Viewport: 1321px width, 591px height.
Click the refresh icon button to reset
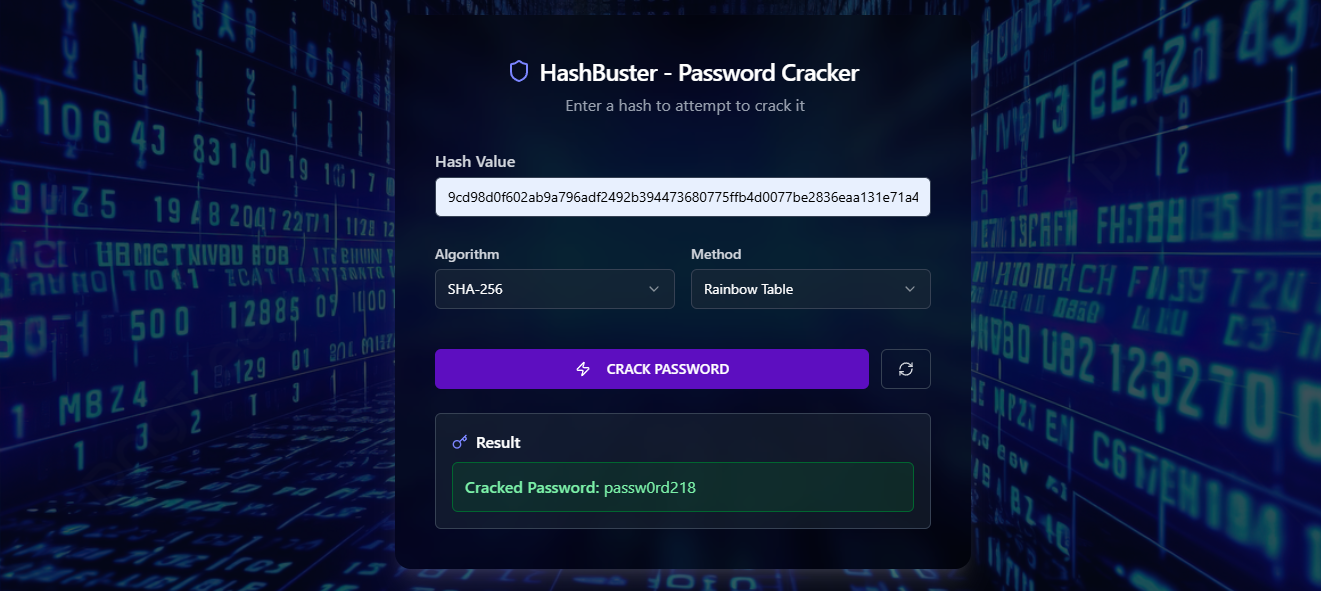906,369
